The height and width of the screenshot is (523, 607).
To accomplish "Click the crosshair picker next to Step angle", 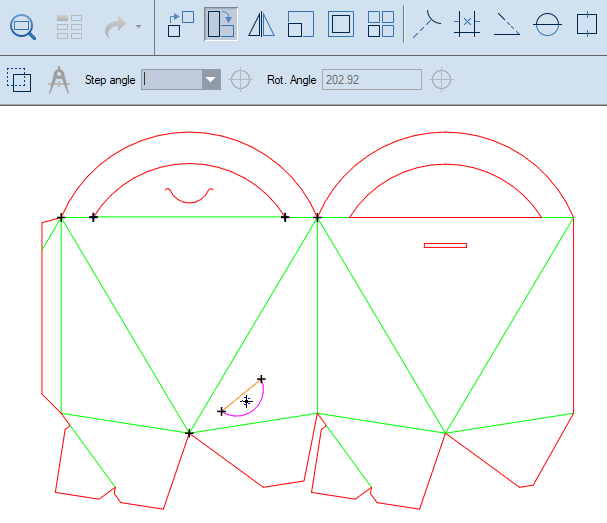I will [x=240, y=80].
